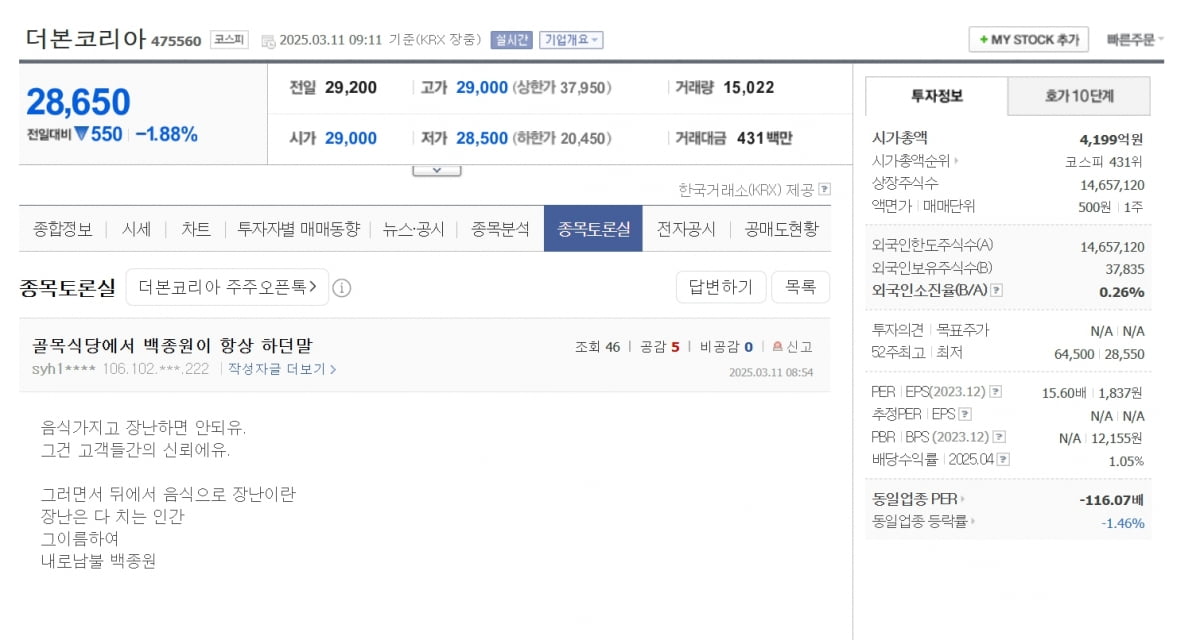Click the 공감 5 count
This screenshot has width=1200, height=640.
[x=660, y=347]
